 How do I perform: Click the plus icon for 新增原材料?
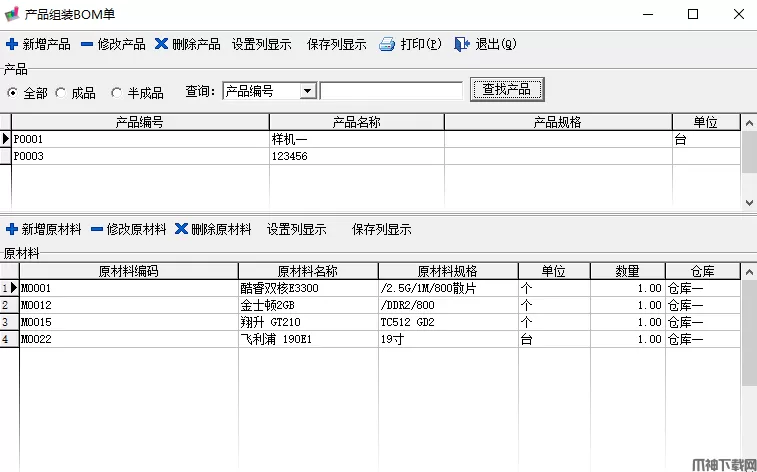(12, 229)
